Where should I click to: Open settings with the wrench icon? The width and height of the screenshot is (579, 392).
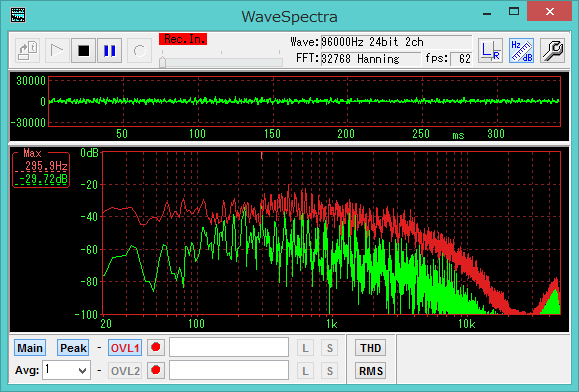(552, 51)
